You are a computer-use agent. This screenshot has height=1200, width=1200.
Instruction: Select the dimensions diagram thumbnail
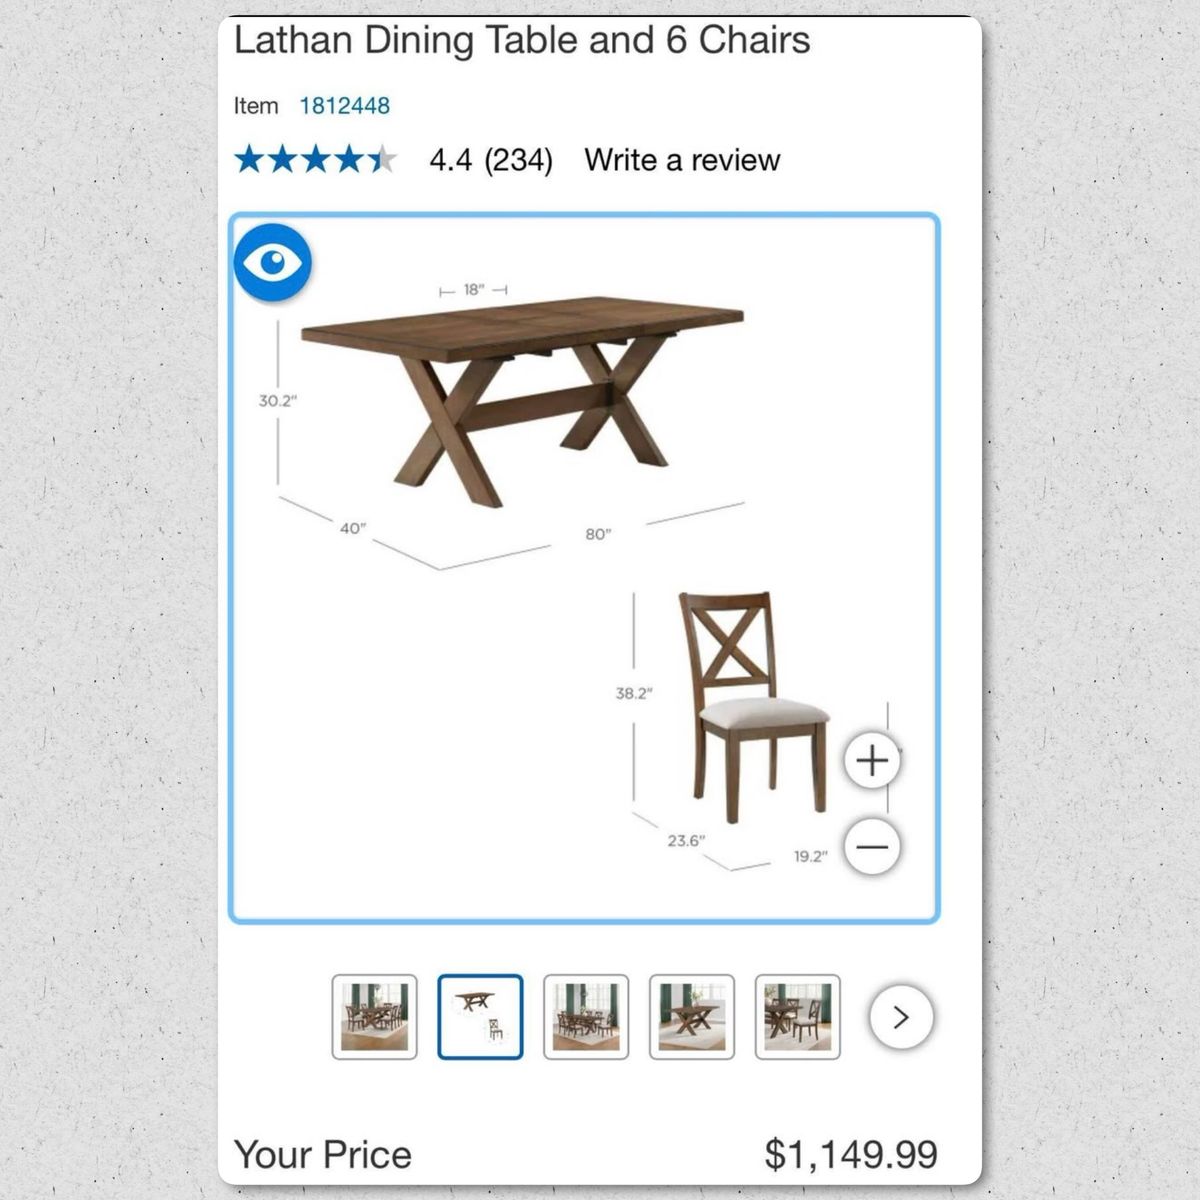[x=480, y=1017]
